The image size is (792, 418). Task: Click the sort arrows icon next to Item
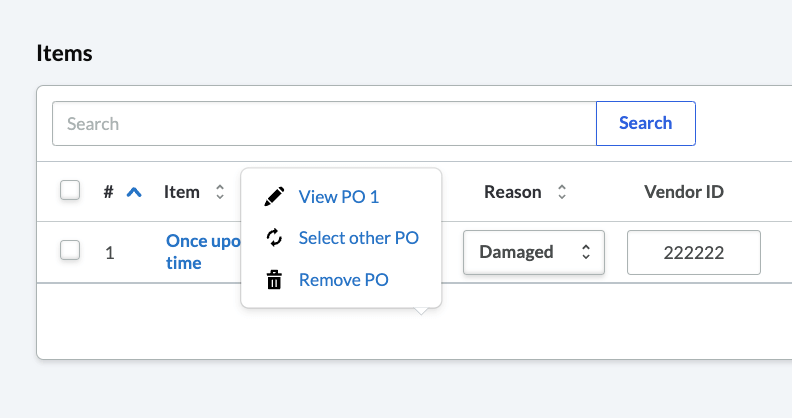click(x=219, y=192)
